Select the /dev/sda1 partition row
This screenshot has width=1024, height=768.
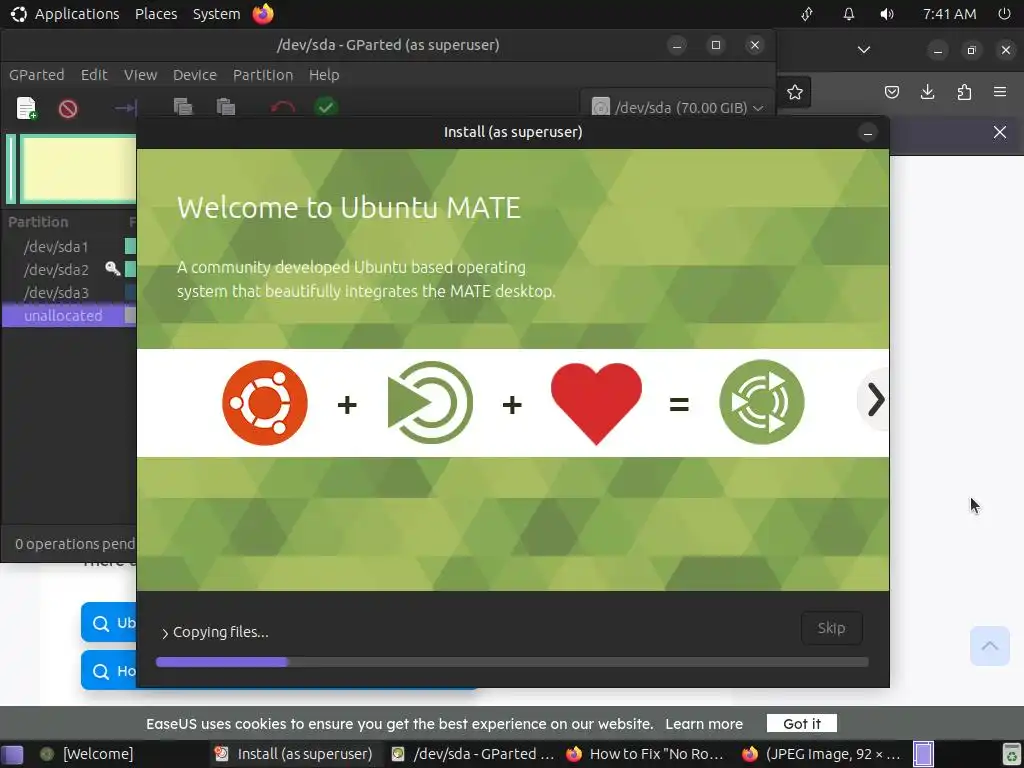70,247
